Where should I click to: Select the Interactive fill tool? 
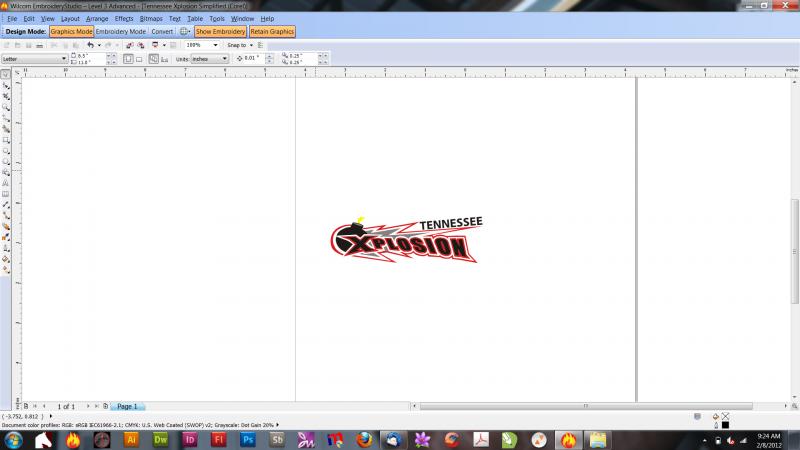[6, 269]
